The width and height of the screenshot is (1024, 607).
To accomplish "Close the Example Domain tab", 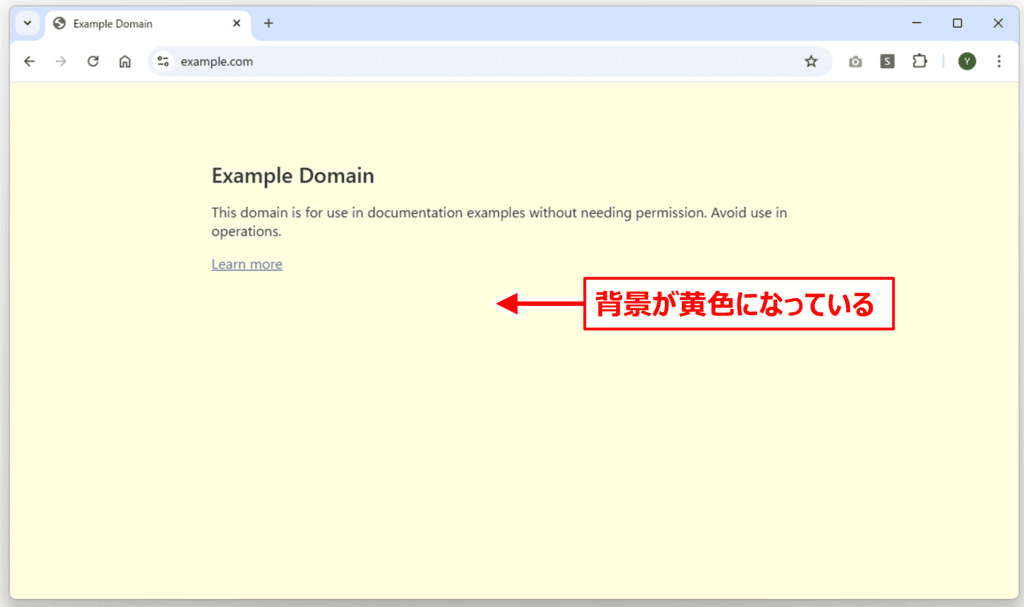I will (236, 23).
